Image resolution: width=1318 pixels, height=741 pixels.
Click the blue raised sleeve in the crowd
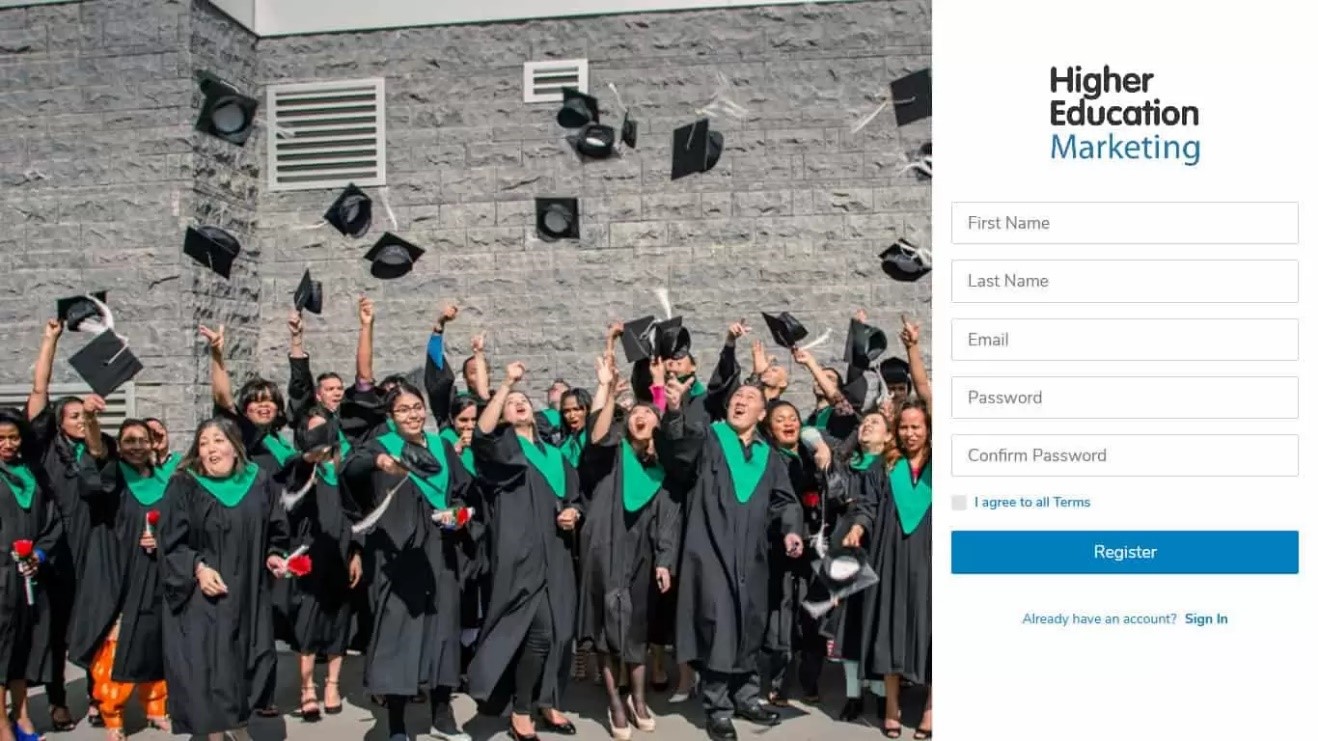coord(435,350)
